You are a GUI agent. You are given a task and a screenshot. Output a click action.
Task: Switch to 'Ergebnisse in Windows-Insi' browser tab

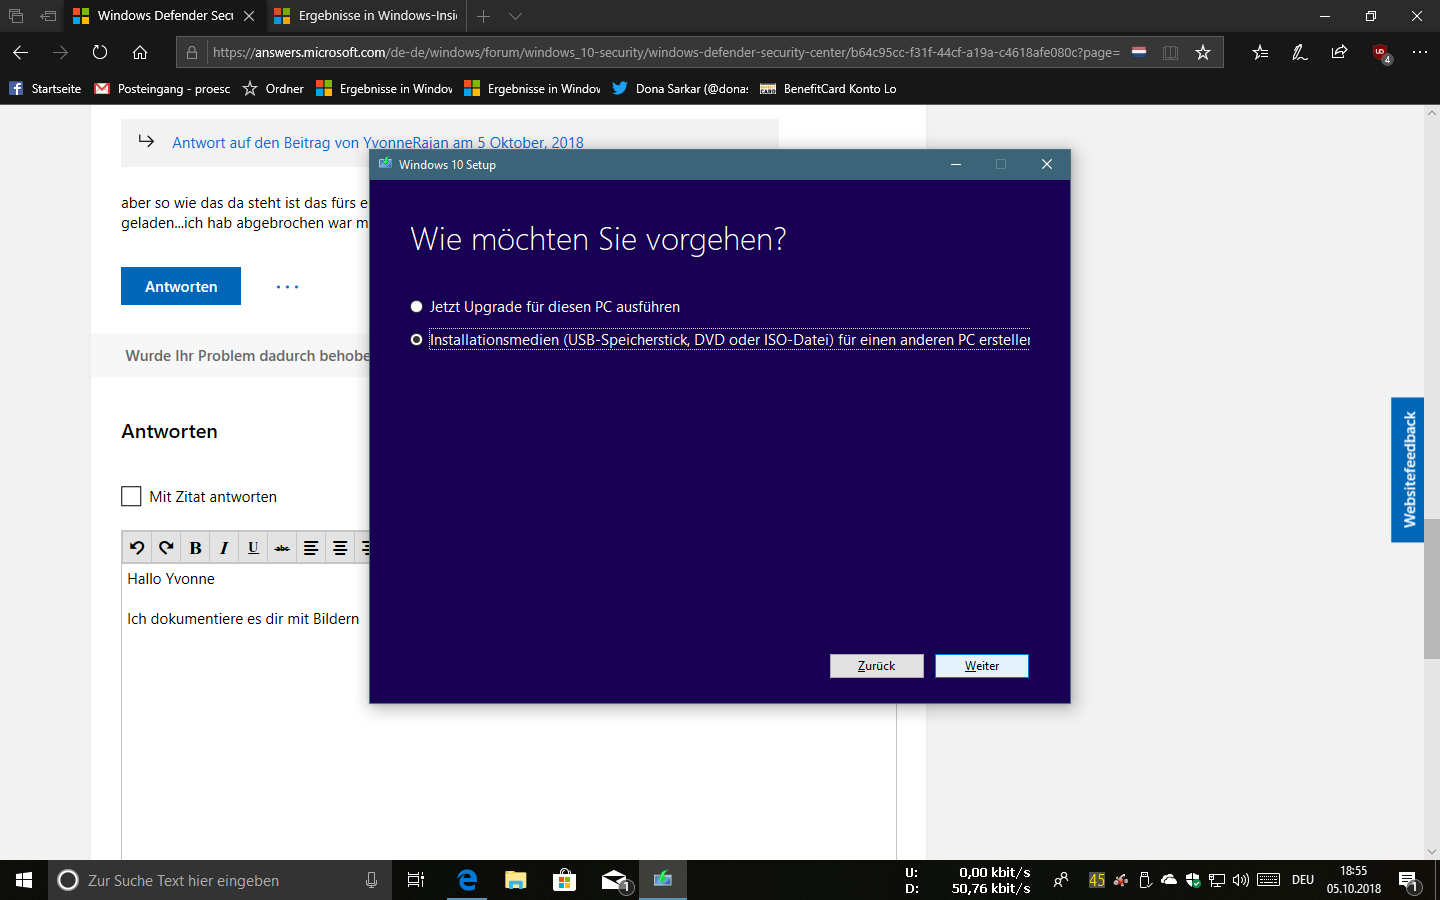(366, 16)
